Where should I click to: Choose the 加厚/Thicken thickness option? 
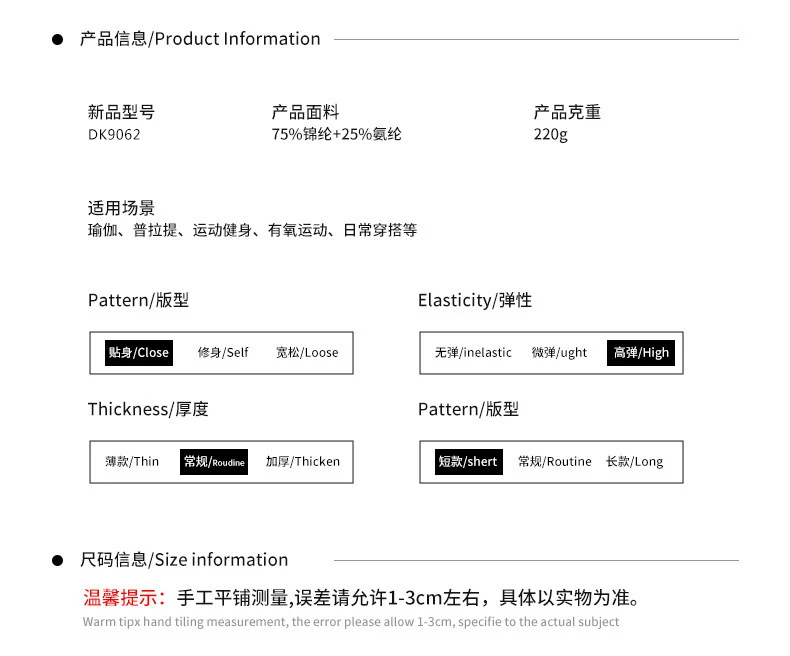click(x=302, y=461)
